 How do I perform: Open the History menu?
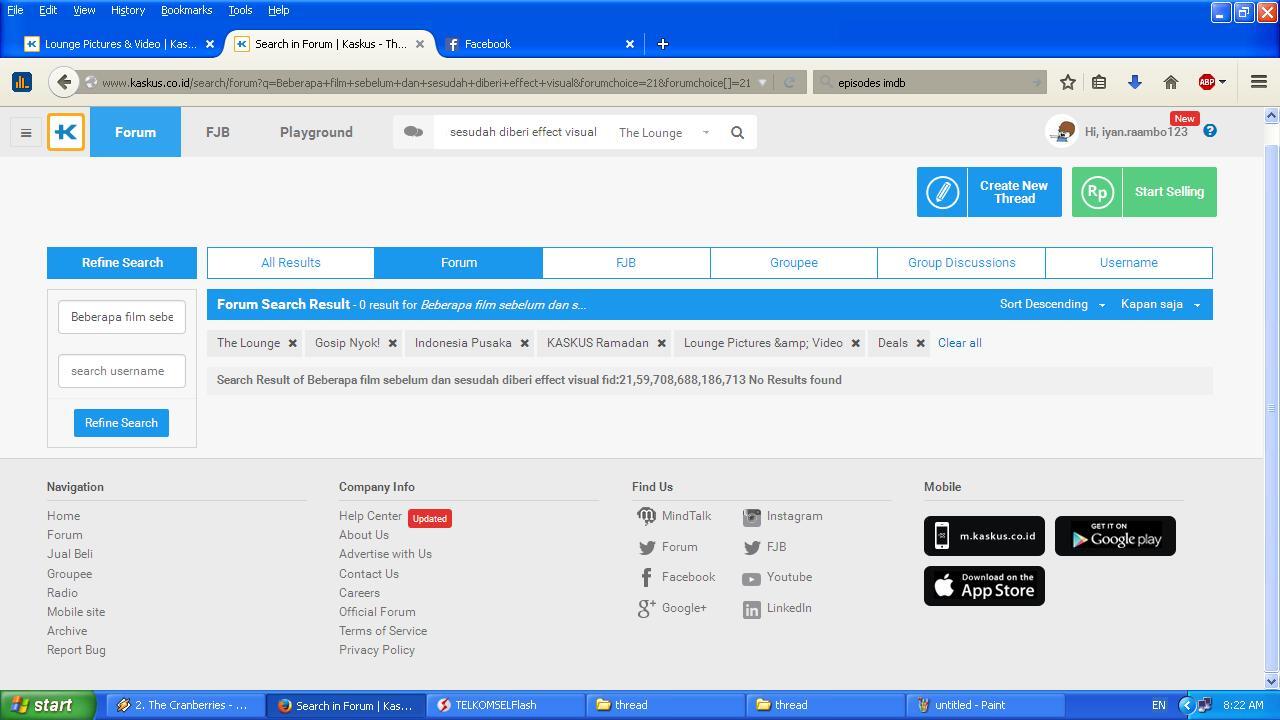click(x=127, y=10)
